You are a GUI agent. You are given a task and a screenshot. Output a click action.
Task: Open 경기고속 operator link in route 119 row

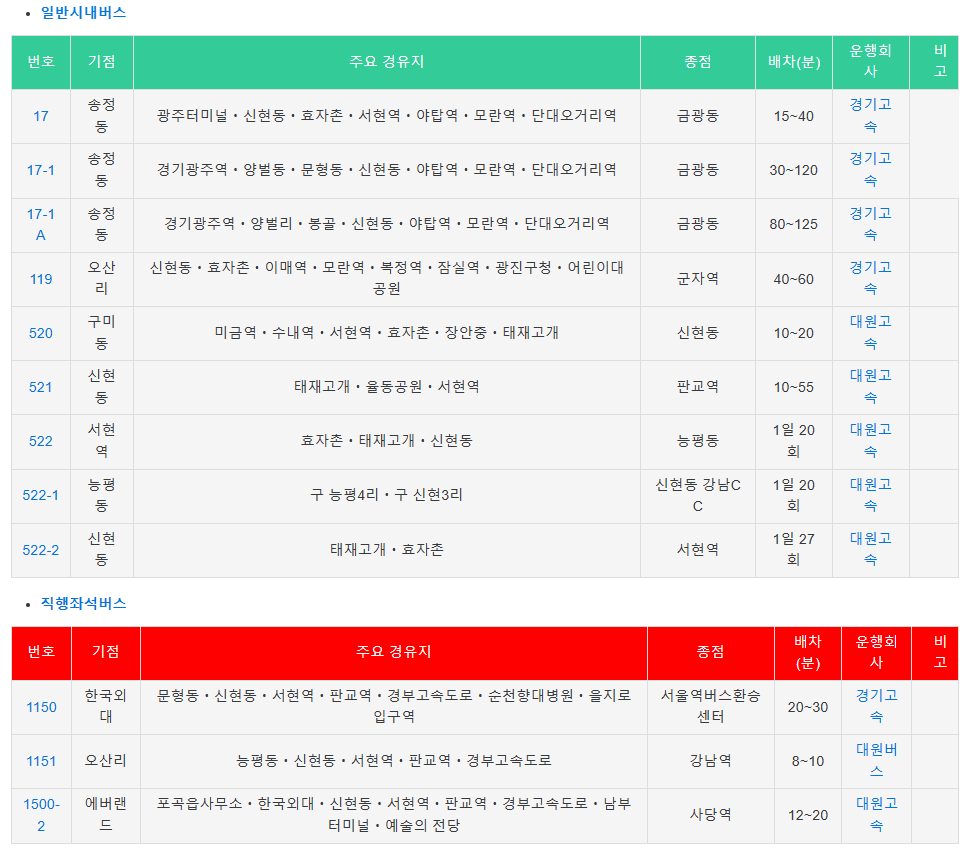click(870, 278)
